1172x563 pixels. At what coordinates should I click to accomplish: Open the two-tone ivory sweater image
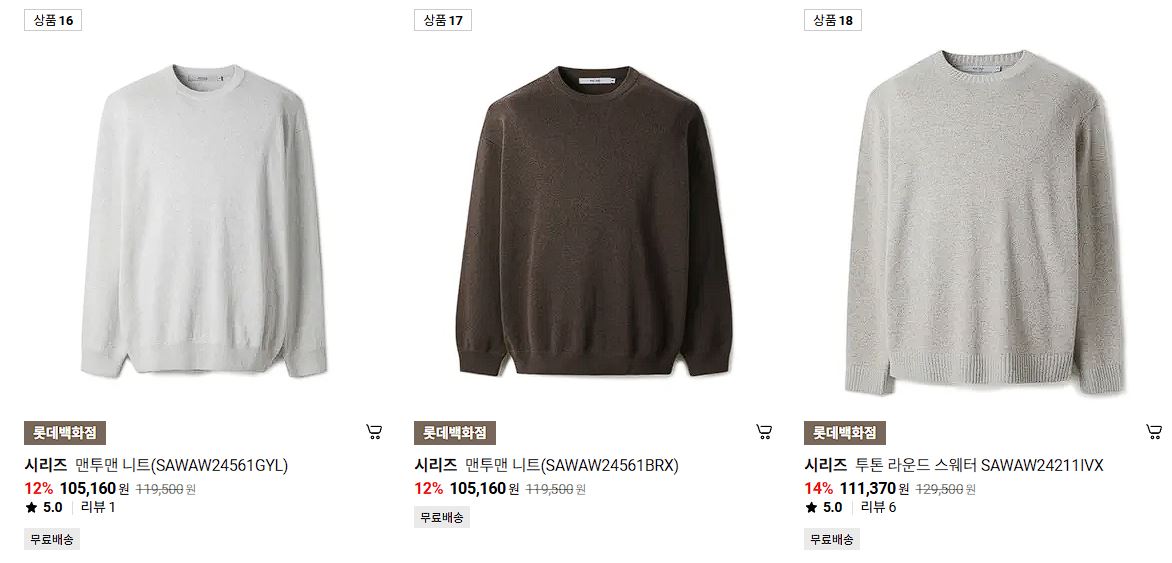tap(984, 221)
